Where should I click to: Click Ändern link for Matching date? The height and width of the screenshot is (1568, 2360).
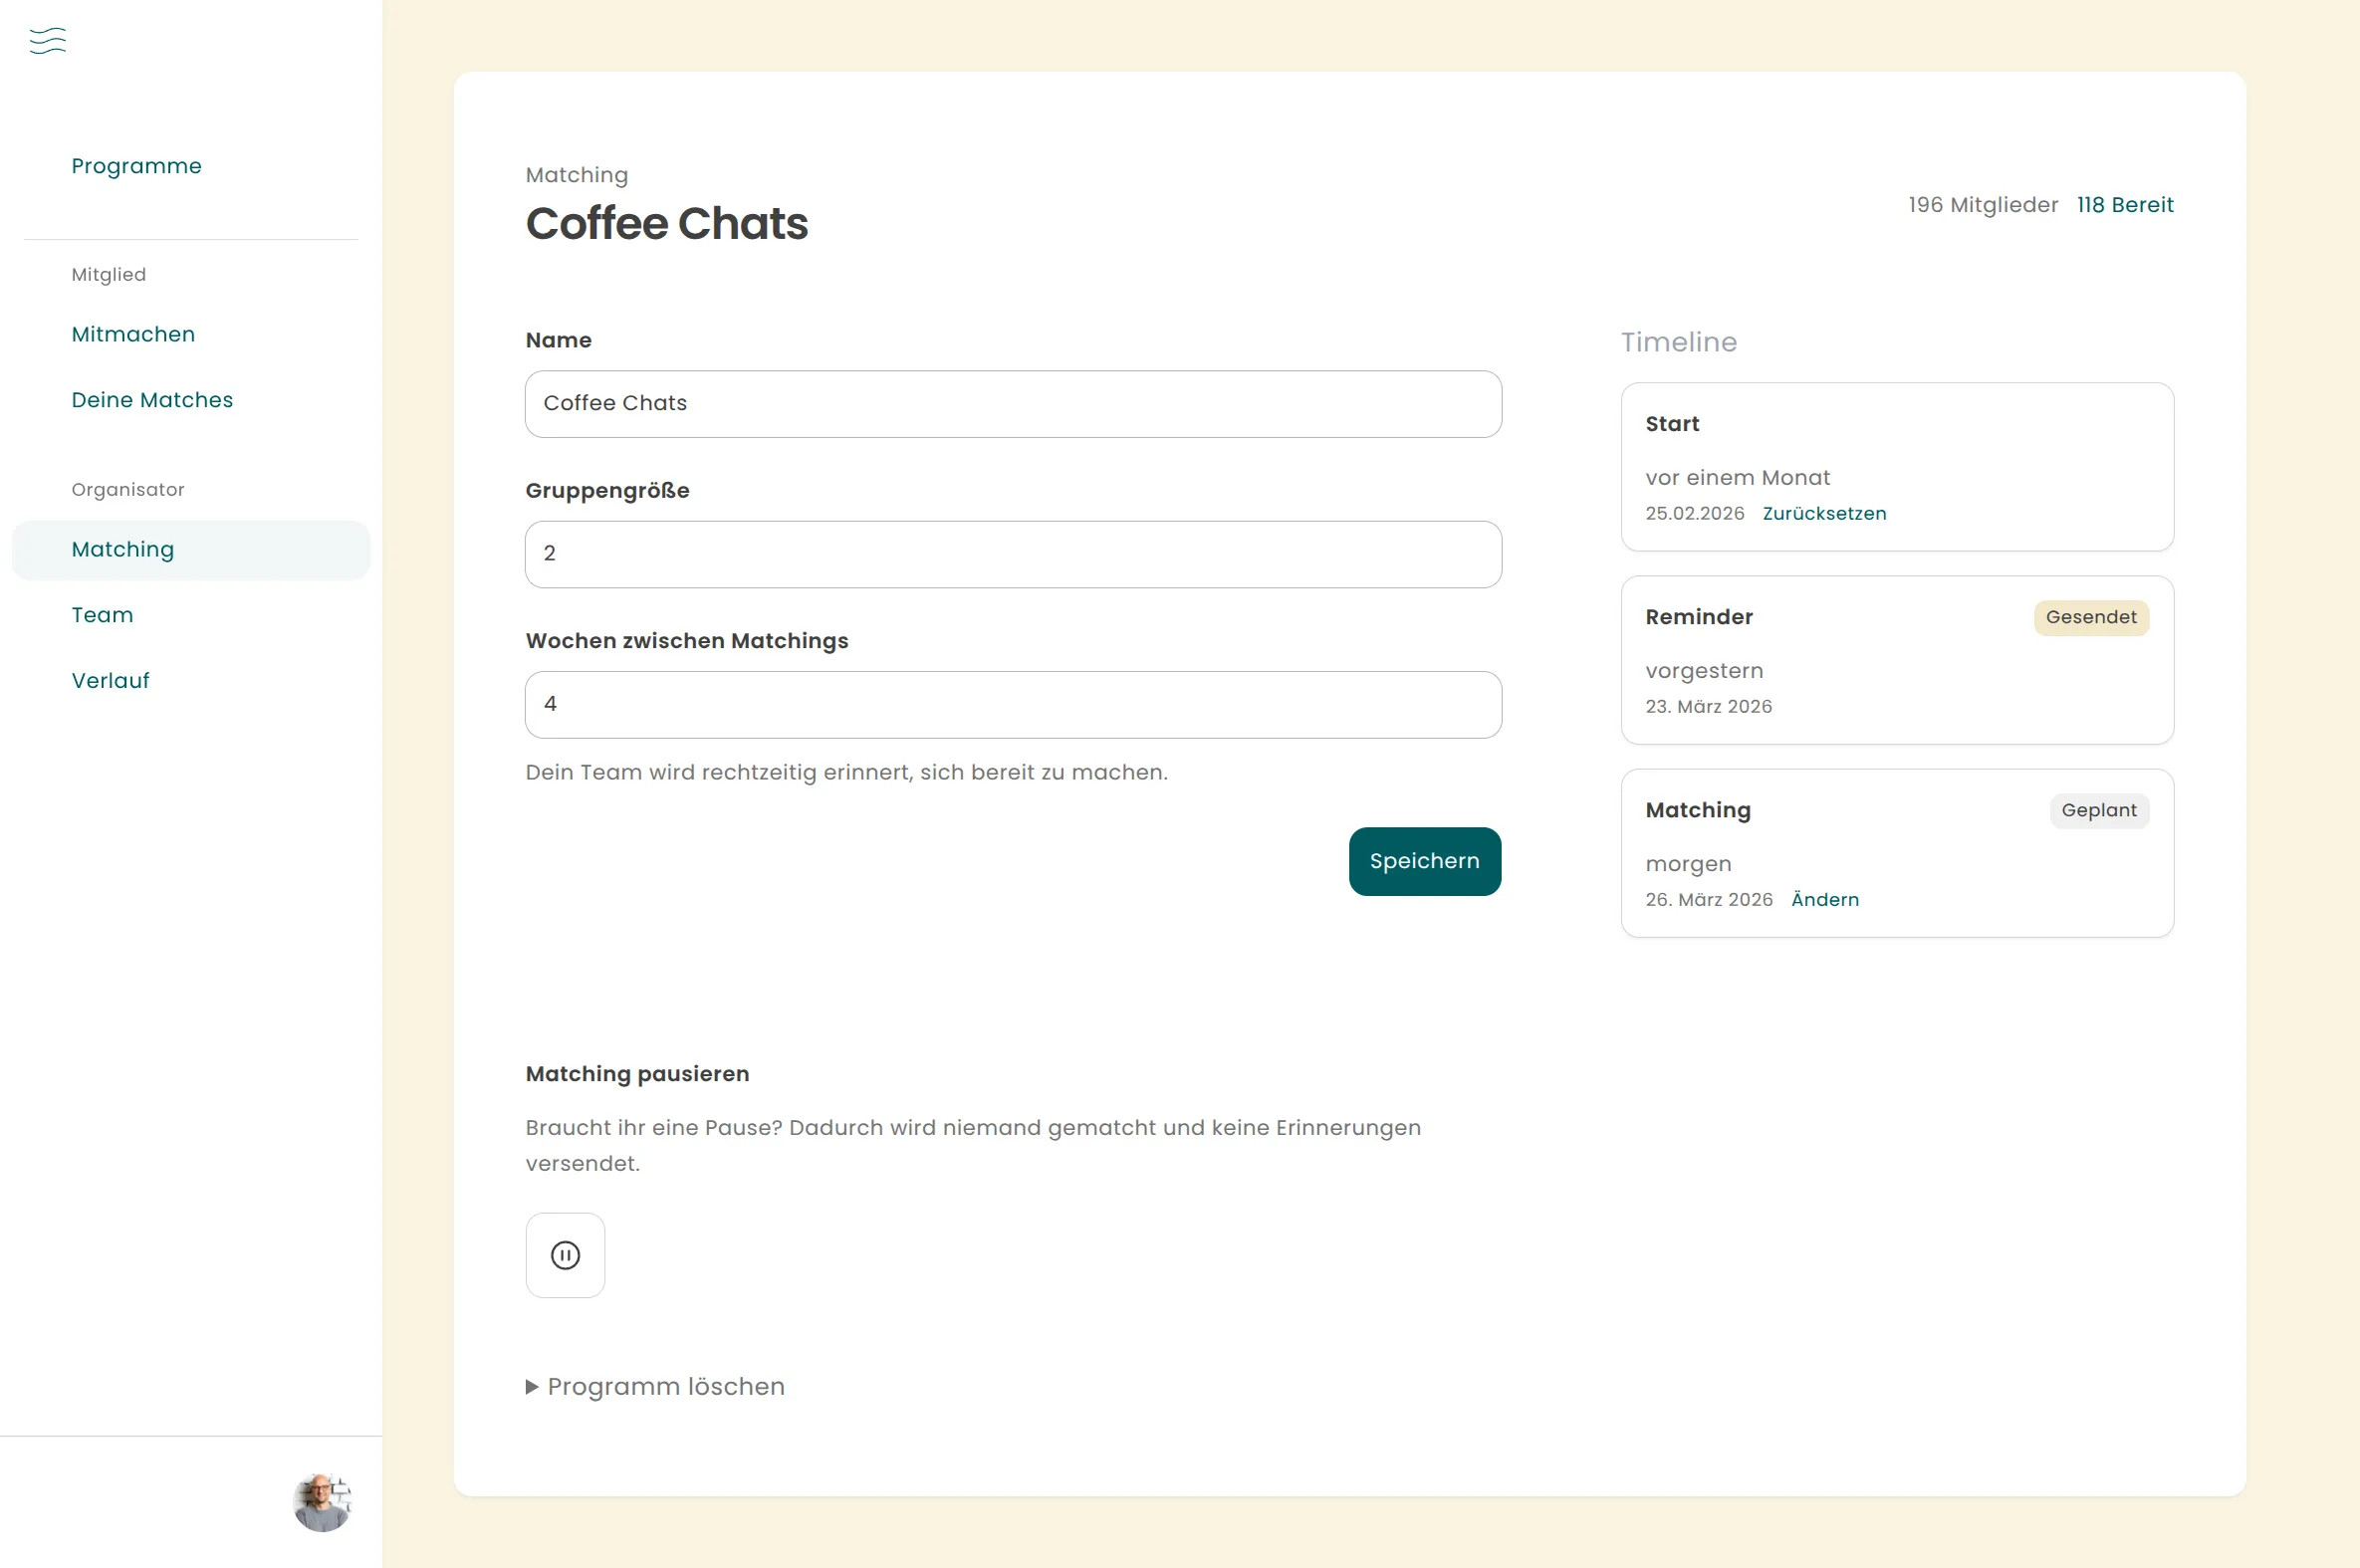(1825, 899)
